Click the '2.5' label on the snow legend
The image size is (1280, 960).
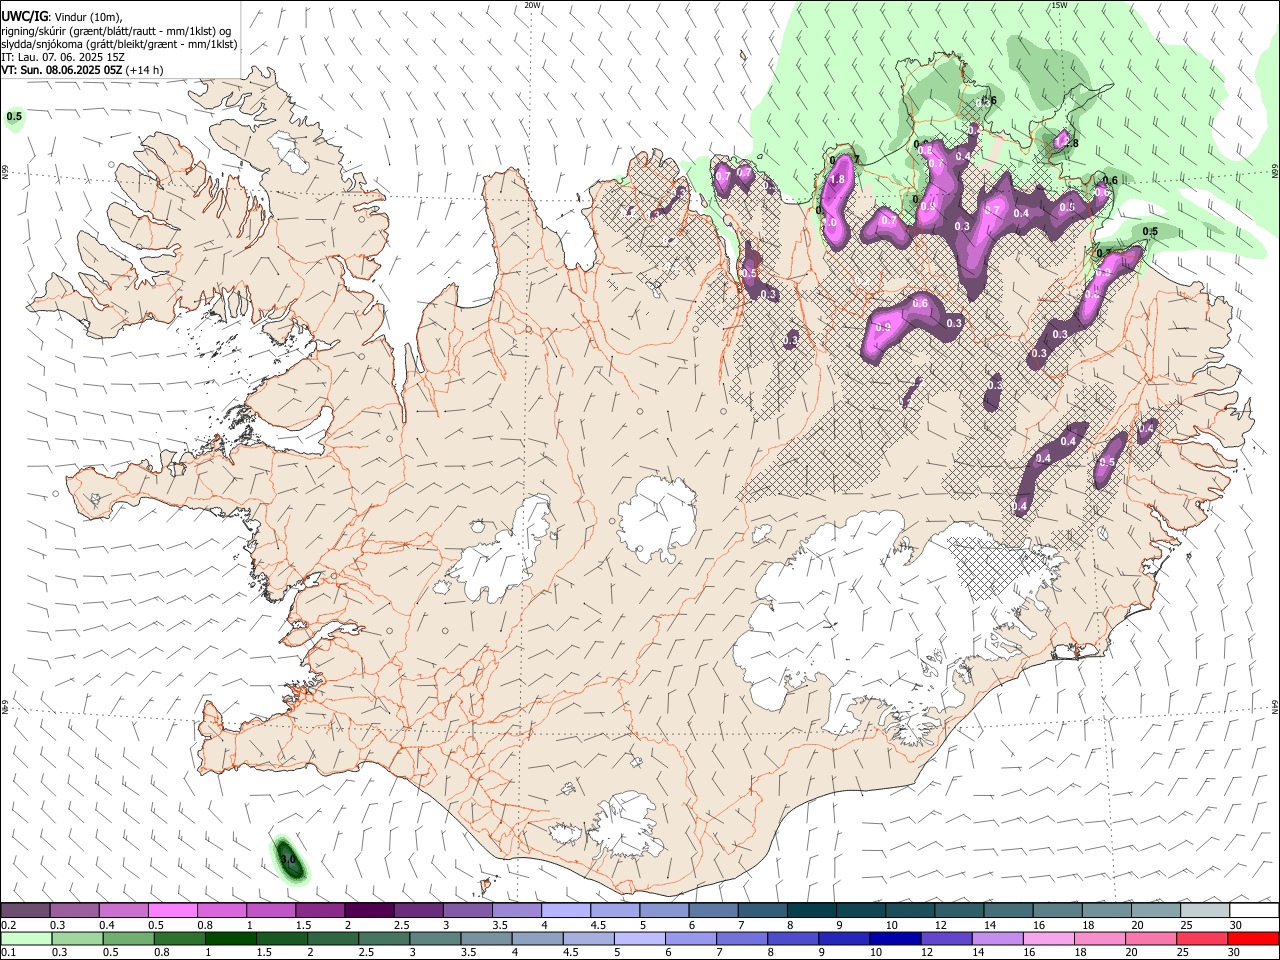pos(401,925)
